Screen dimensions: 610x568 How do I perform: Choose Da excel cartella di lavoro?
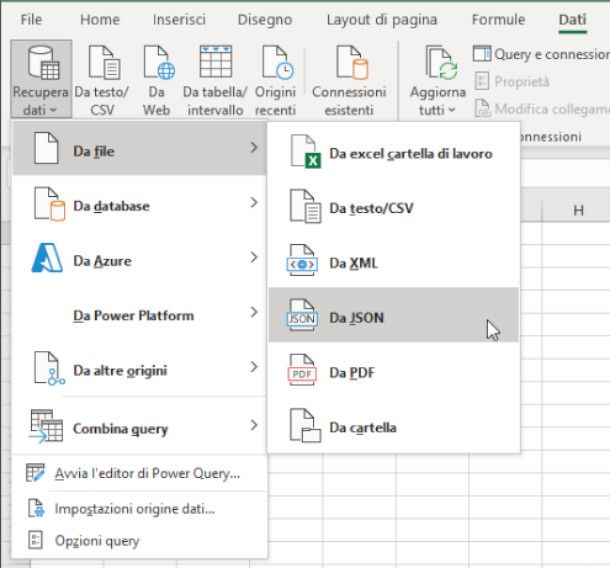click(394, 152)
